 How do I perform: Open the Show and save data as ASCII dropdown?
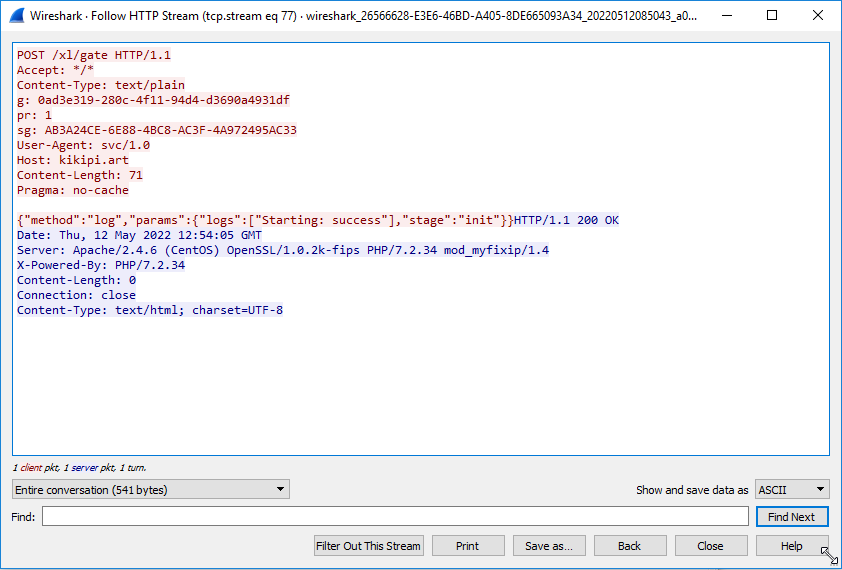792,489
